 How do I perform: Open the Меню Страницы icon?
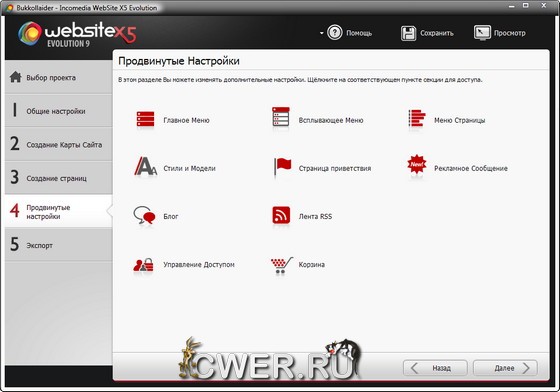coord(416,118)
